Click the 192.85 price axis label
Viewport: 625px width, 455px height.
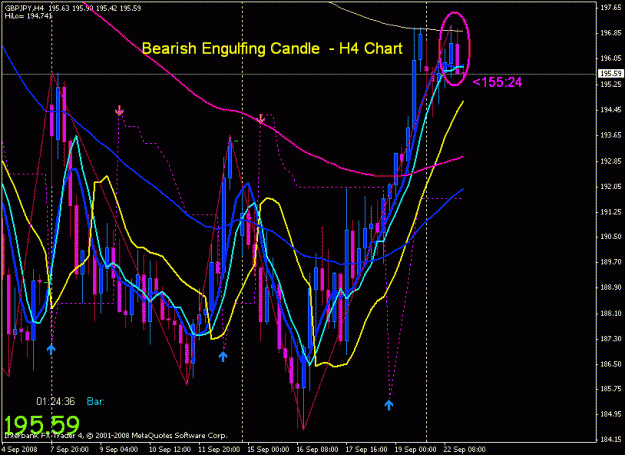pyautogui.click(x=611, y=161)
